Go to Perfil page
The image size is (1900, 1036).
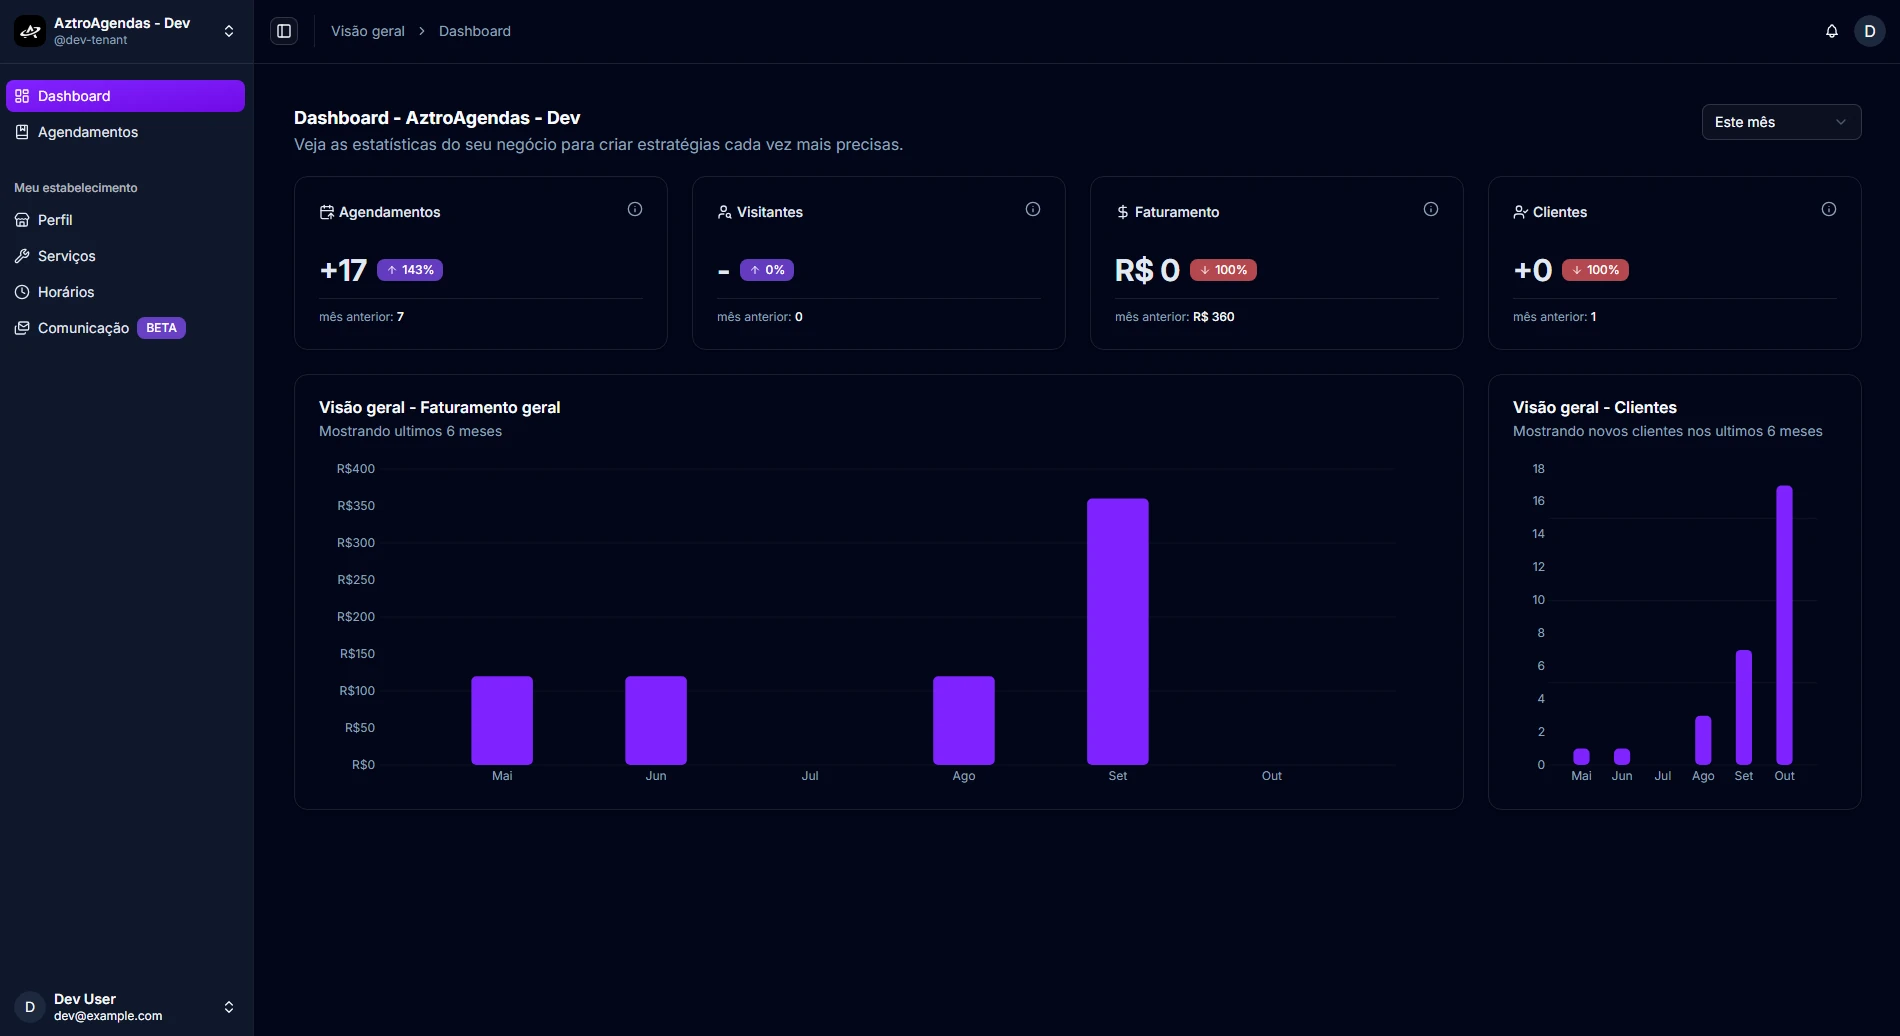pos(125,220)
